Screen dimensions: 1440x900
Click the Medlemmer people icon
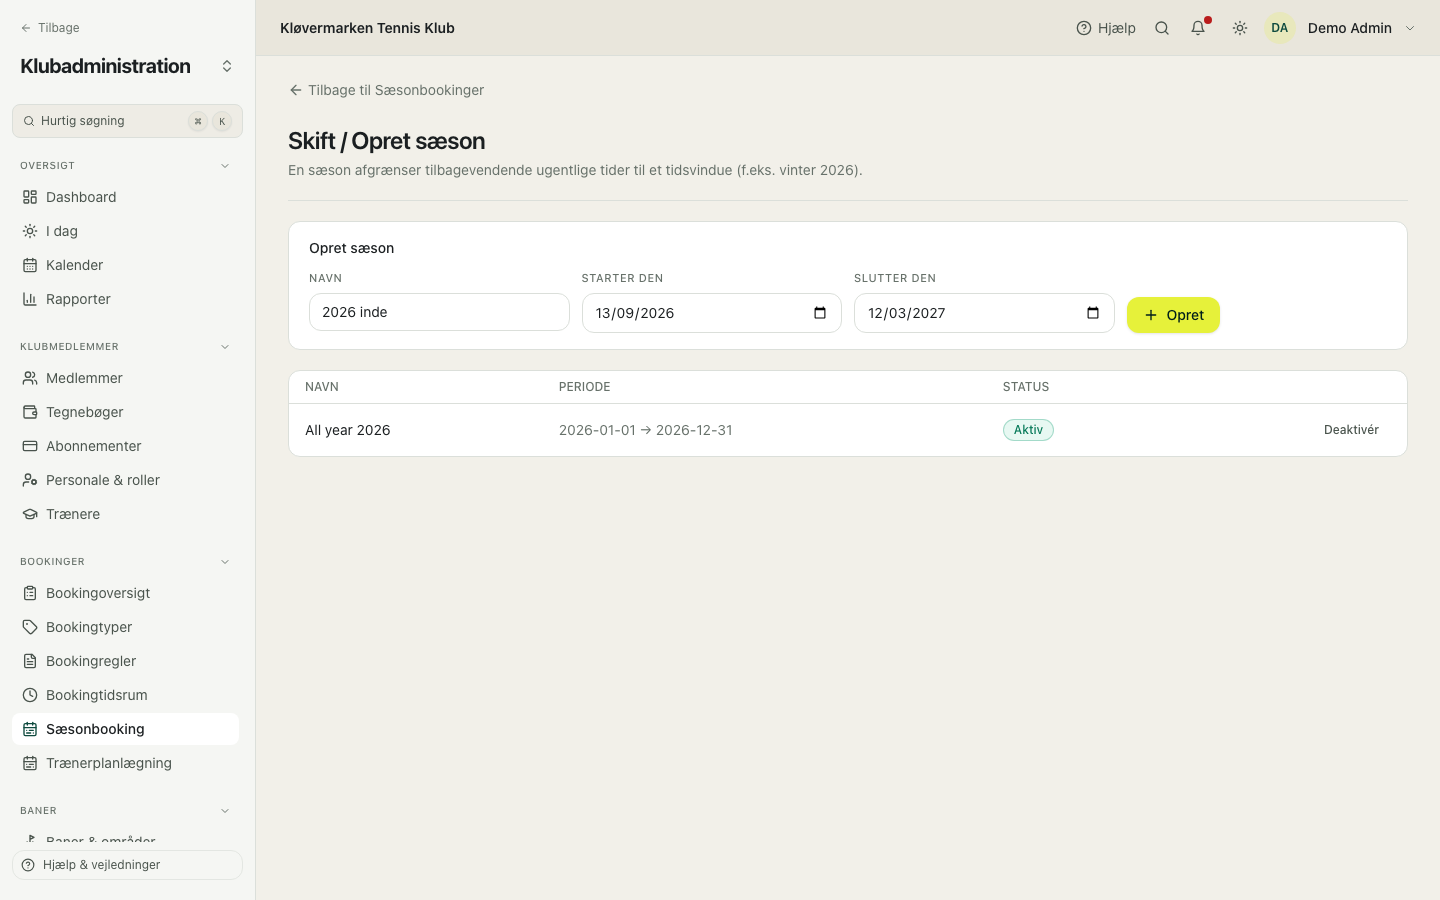(30, 378)
